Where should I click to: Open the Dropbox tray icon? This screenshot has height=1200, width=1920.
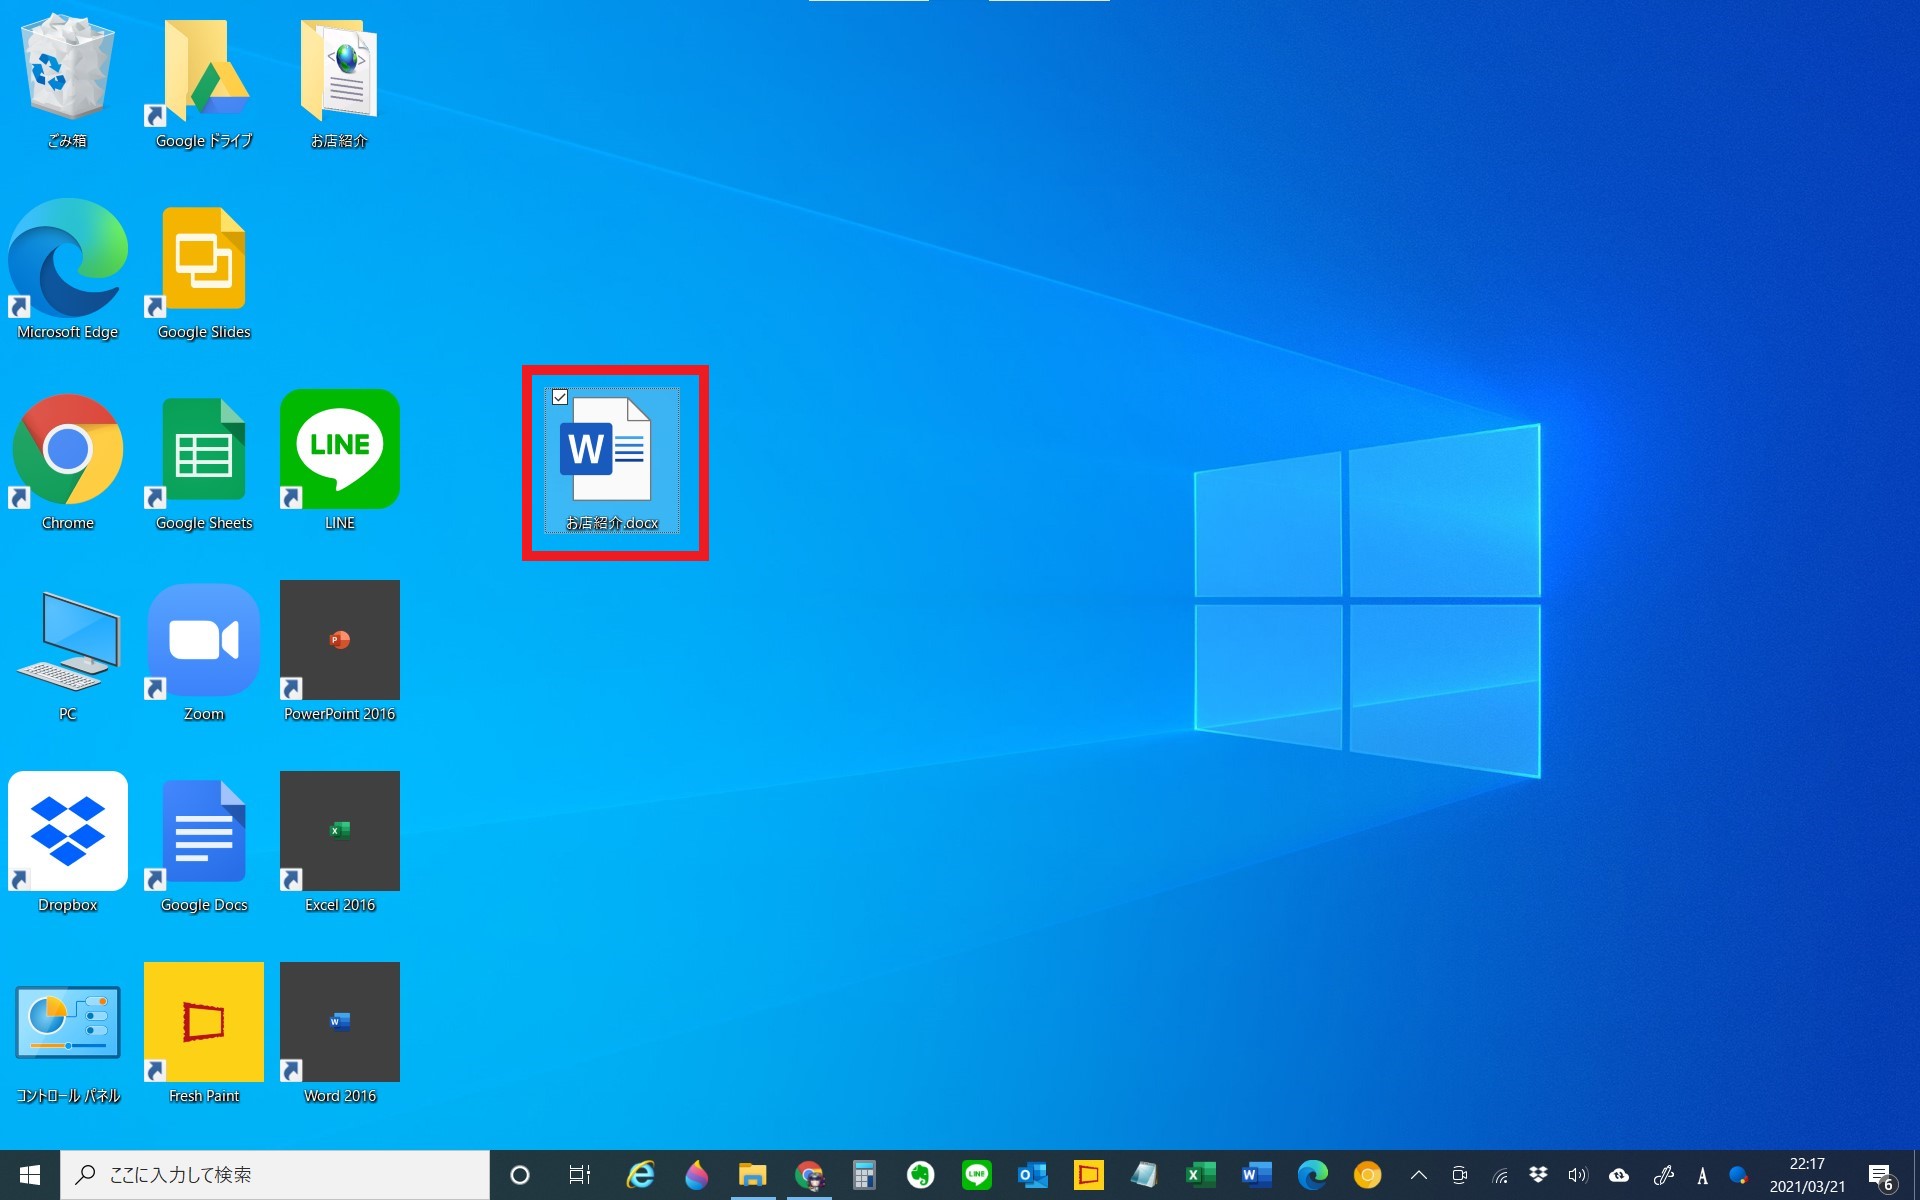(1539, 1175)
